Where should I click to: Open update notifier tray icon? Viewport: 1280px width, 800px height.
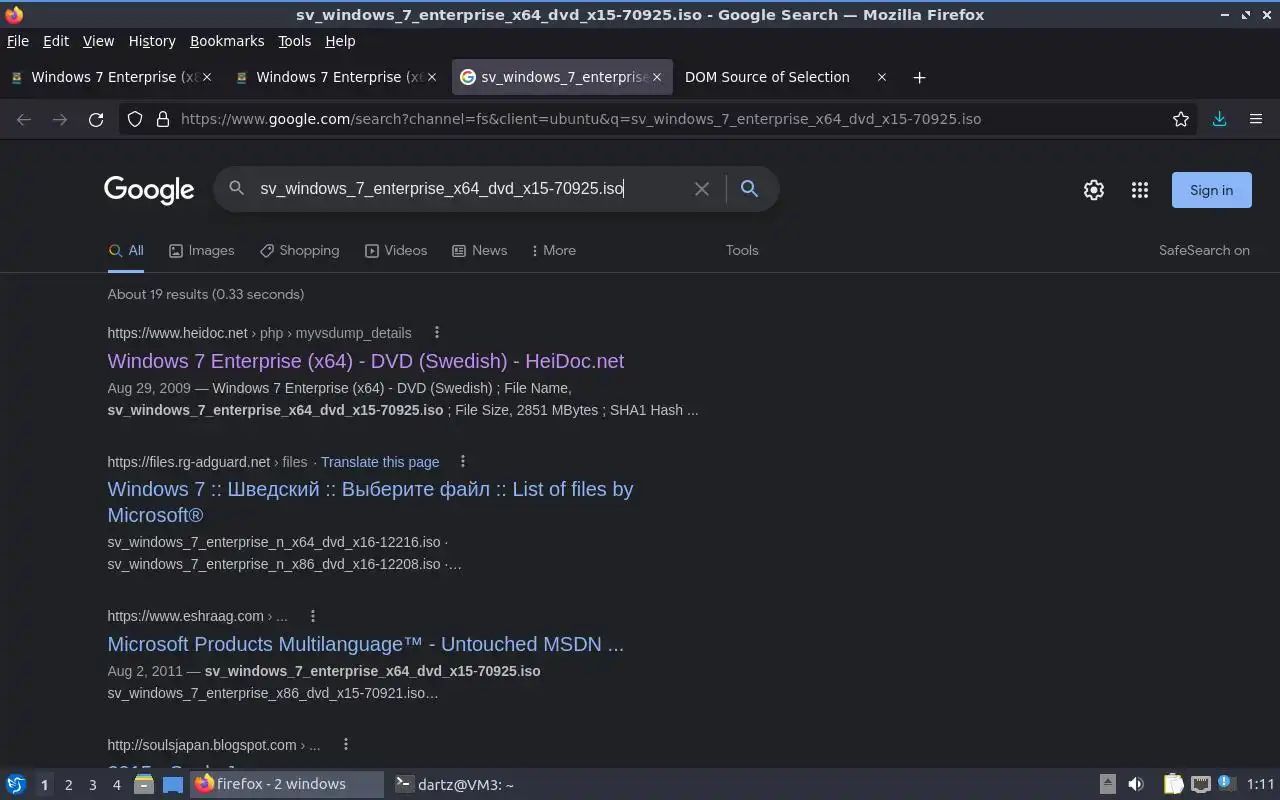[x=1227, y=784]
